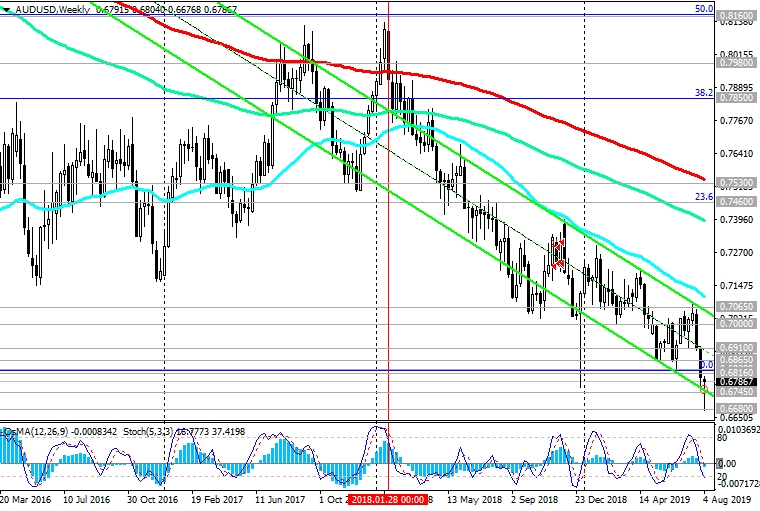Click the 20 Mar 2016 date label
Image resolution: width=760 pixels, height=511 pixels.
point(25,499)
